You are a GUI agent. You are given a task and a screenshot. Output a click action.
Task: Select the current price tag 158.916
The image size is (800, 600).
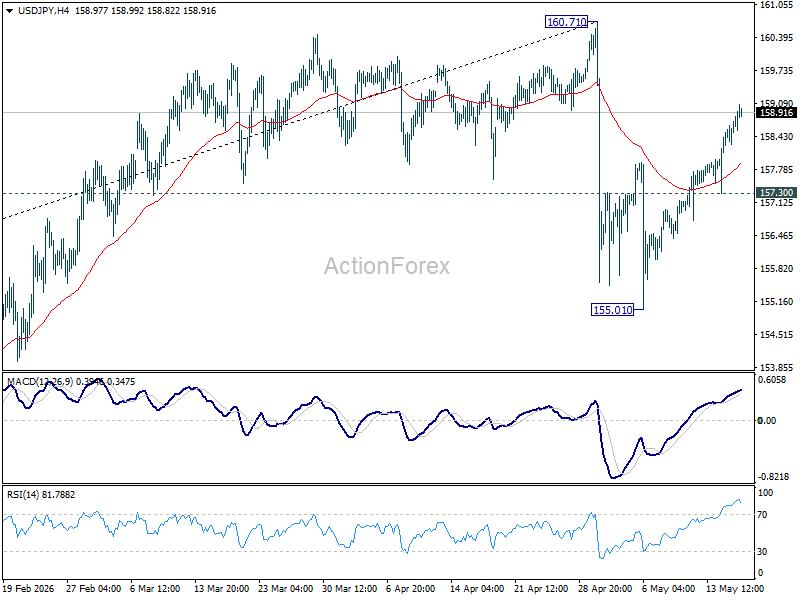(777, 113)
